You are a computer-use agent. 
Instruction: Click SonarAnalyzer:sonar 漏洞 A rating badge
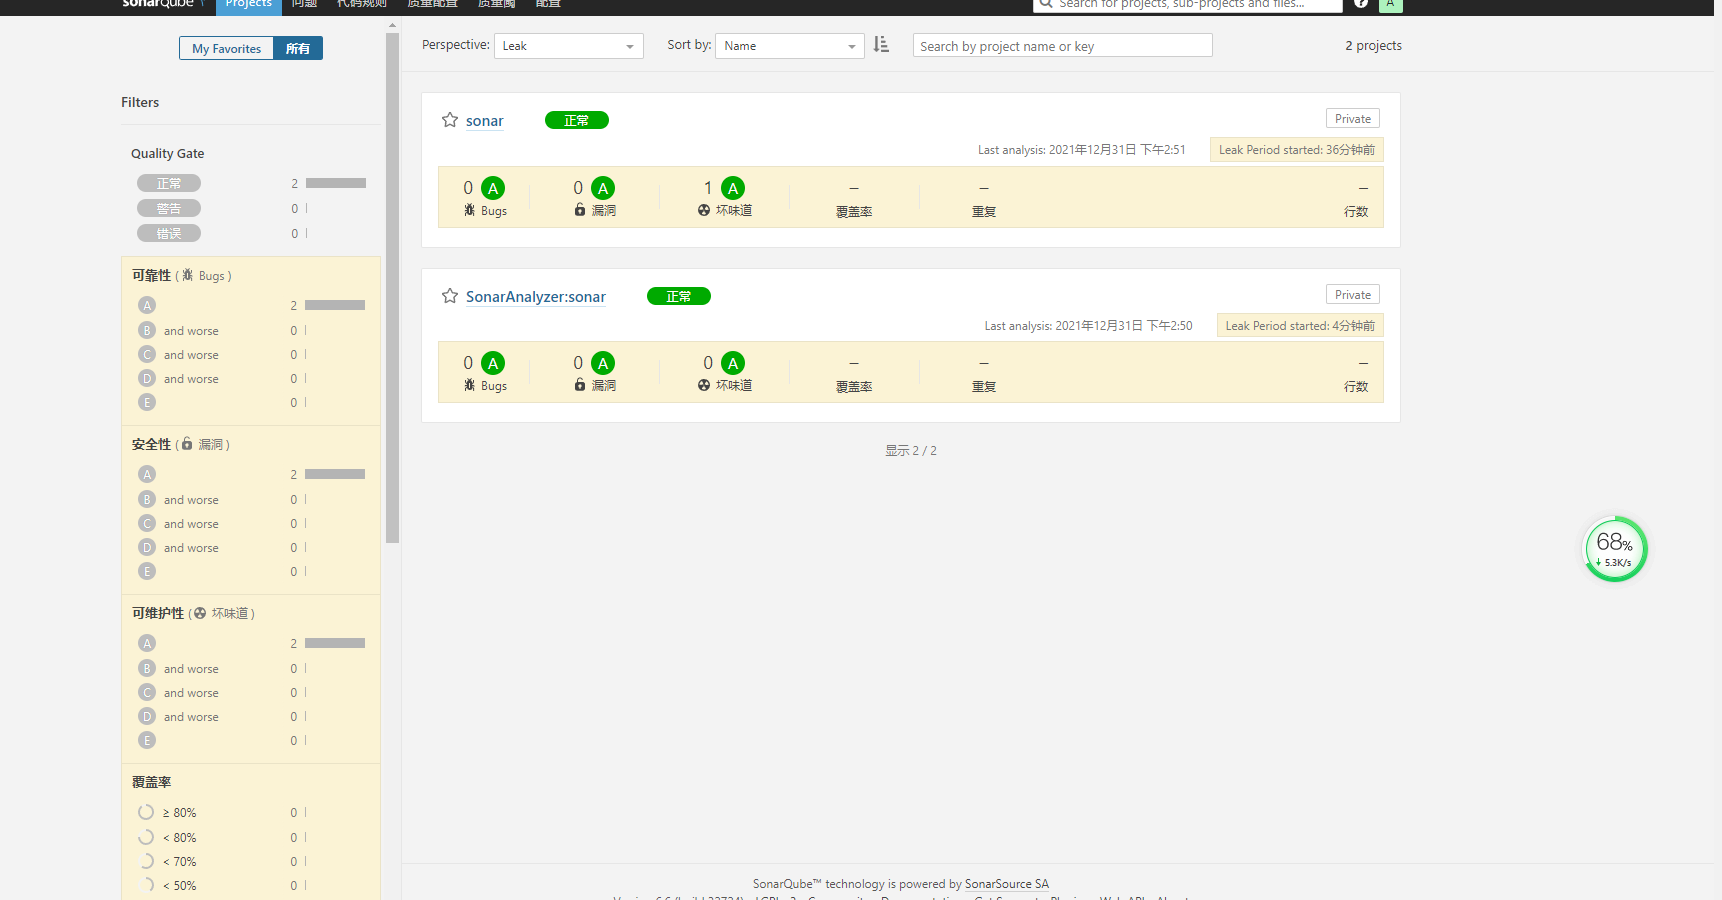[603, 363]
